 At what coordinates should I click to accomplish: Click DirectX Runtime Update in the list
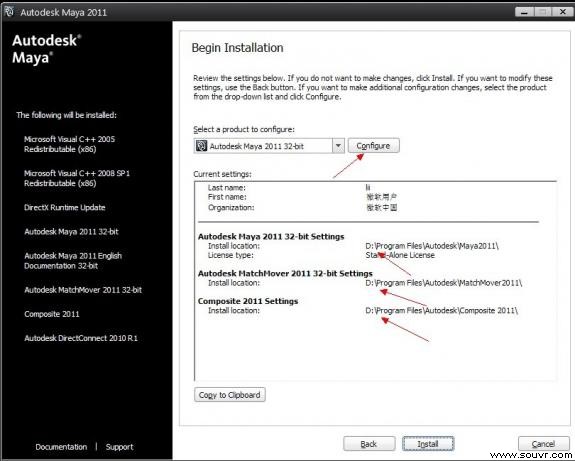[65, 208]
